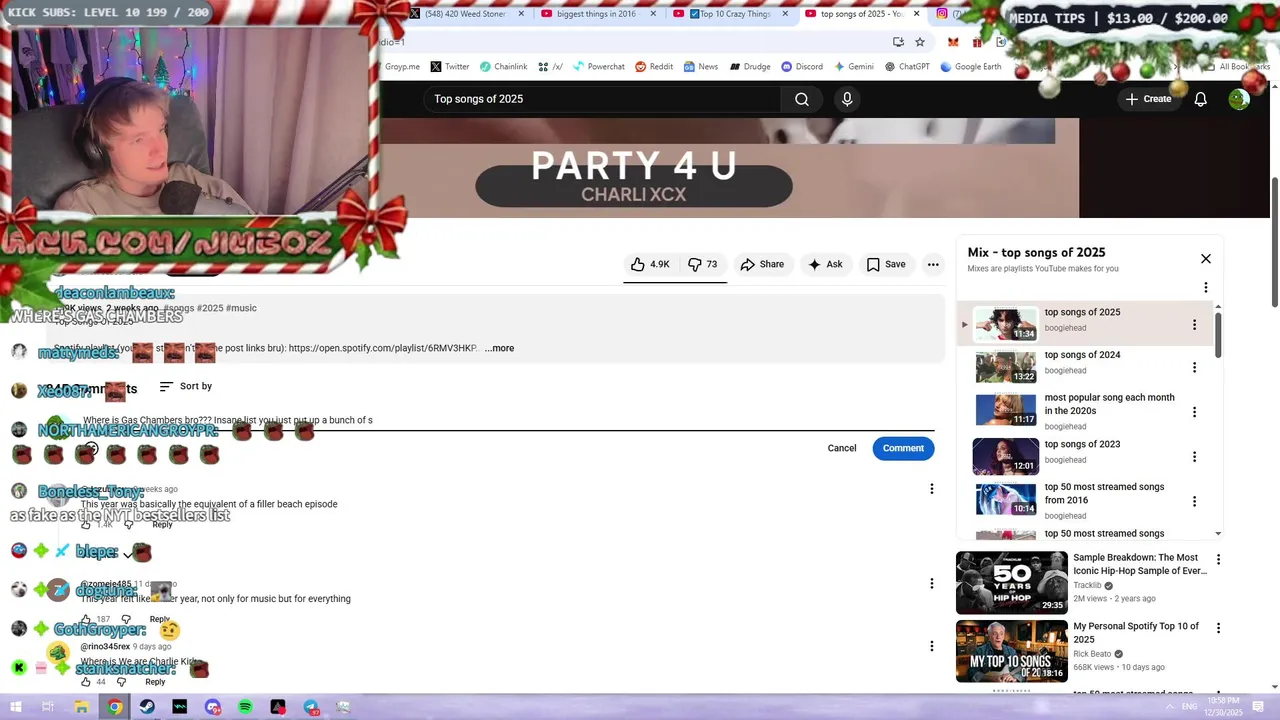
Task: Switch to Top 10 Crazy Things tab
Action: [x=729, y=14]
